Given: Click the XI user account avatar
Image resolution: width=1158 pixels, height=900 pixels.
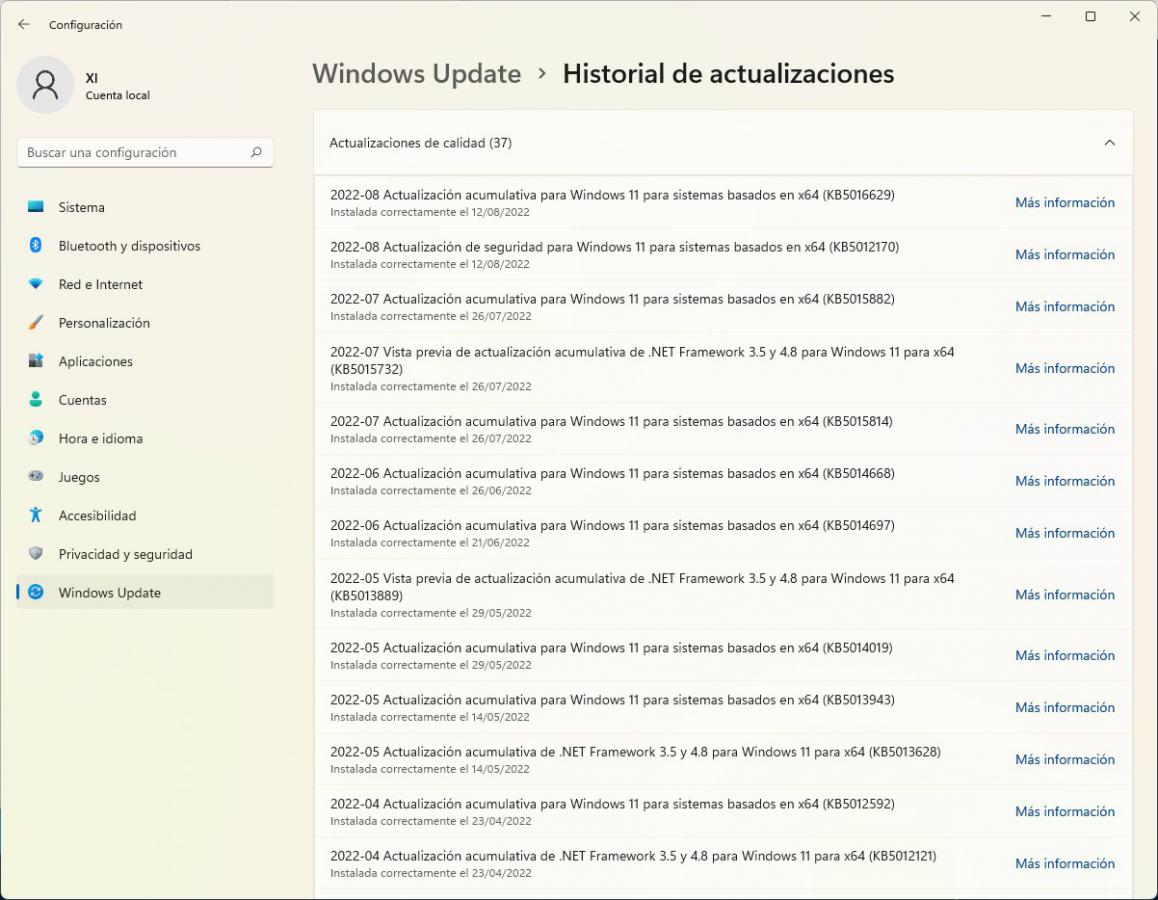Looking at the screenshot, I should pyautogui.click(x=45, y=85).
